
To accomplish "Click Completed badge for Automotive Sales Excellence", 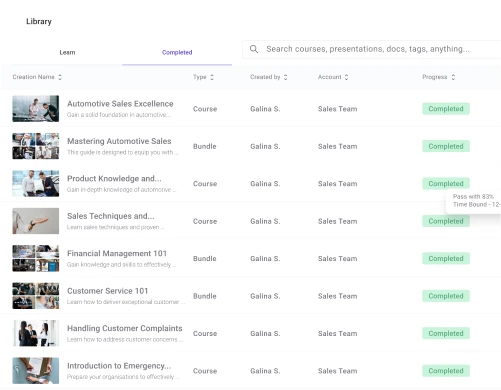I will point(446,109).
